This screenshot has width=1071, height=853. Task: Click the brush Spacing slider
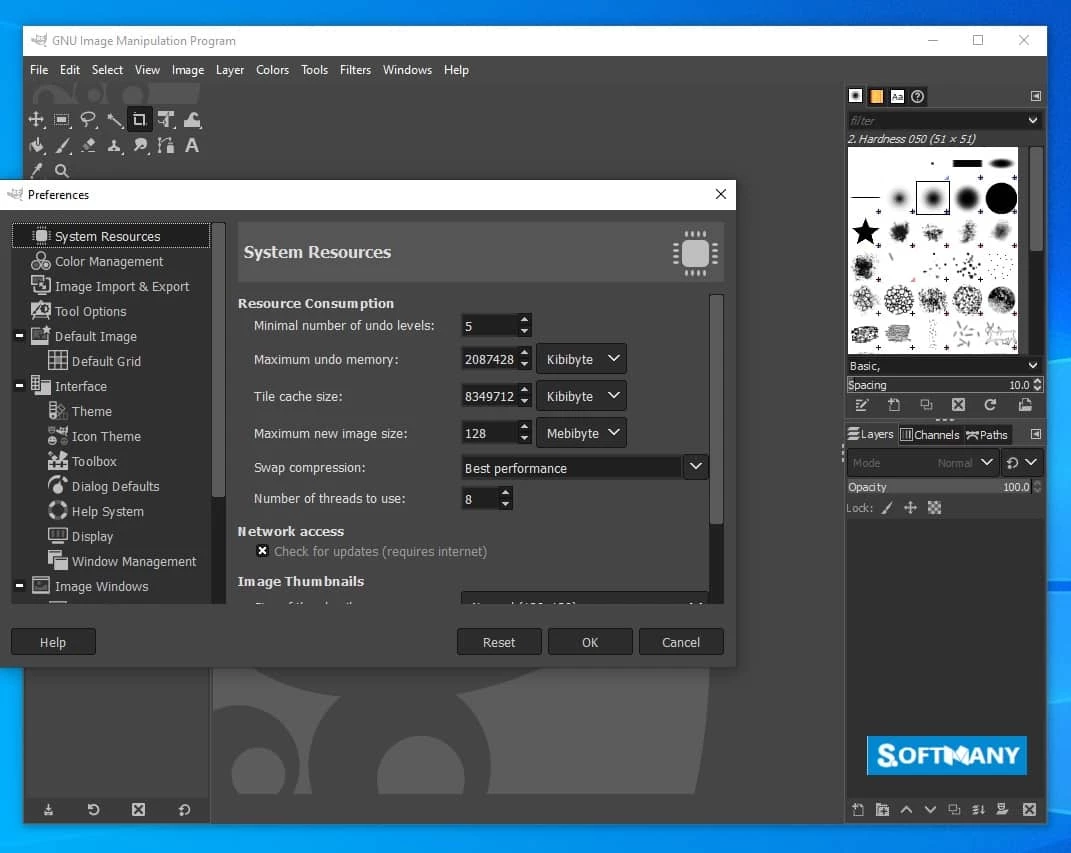(937, 385)
